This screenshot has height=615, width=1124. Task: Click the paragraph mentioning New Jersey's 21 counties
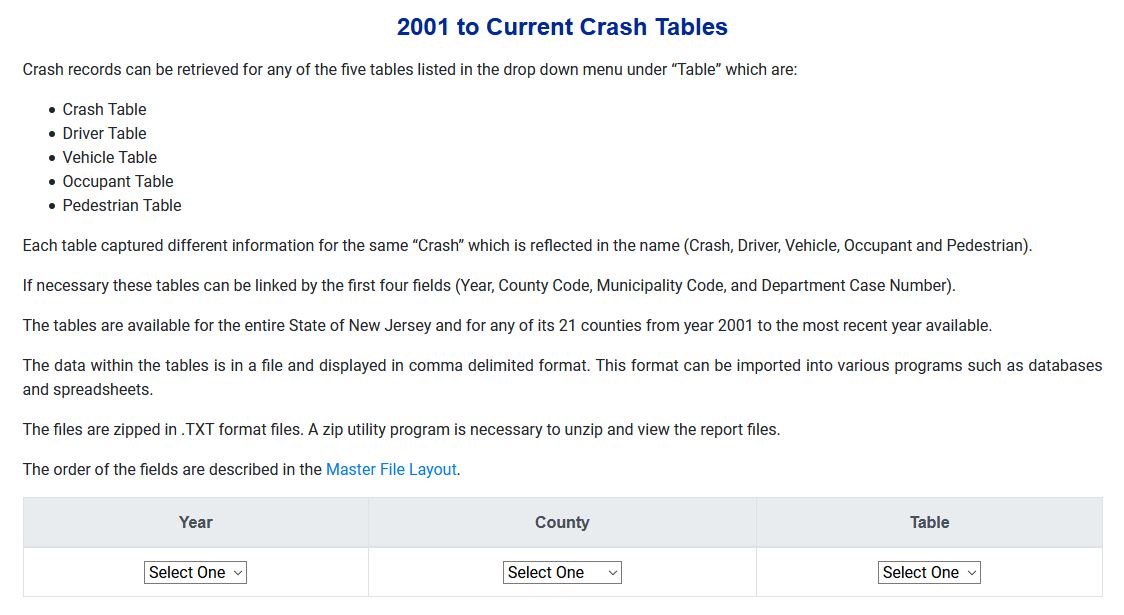pos(507,325)
